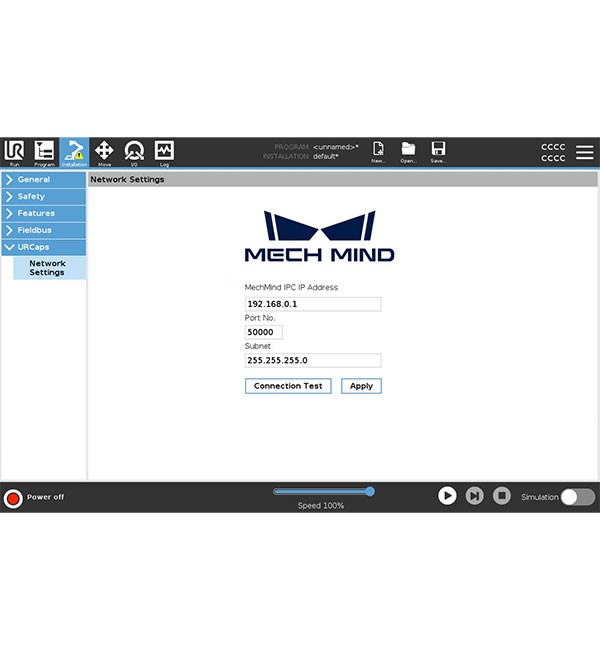
Task: Click the Subnet field
Action: coord(313,360)
